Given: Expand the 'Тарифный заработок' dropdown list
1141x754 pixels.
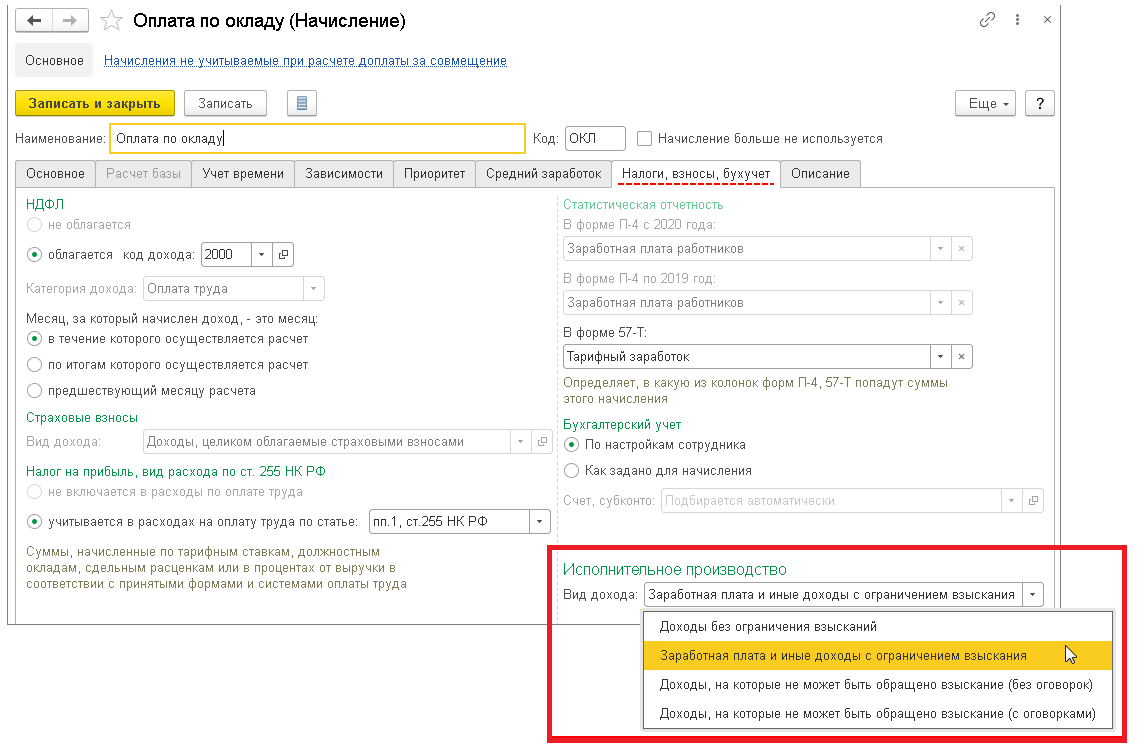Looking at the screenshot, I should pos(940,357).
